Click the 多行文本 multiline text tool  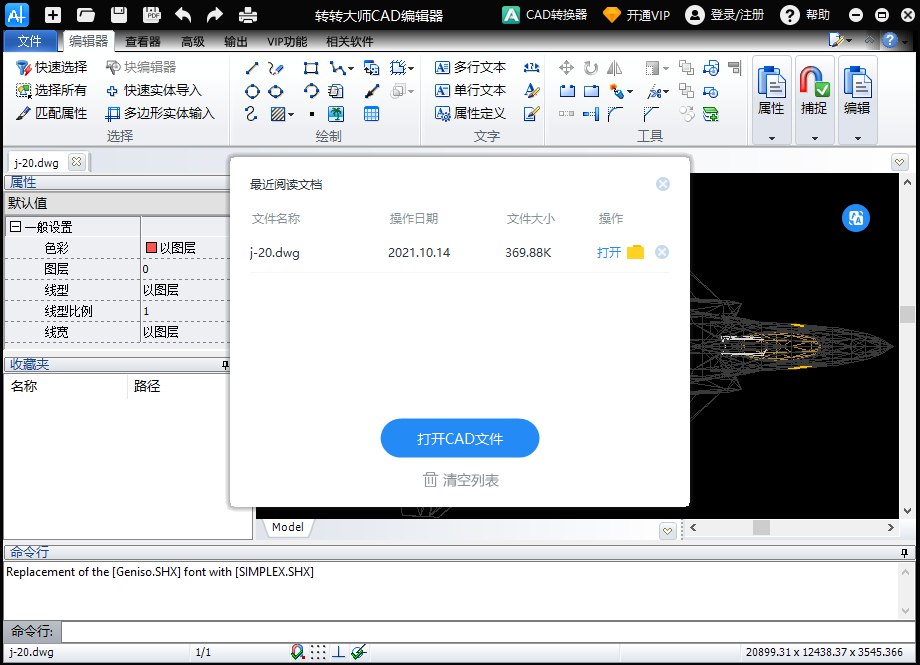pyautogui.click(x=471, y=67)
